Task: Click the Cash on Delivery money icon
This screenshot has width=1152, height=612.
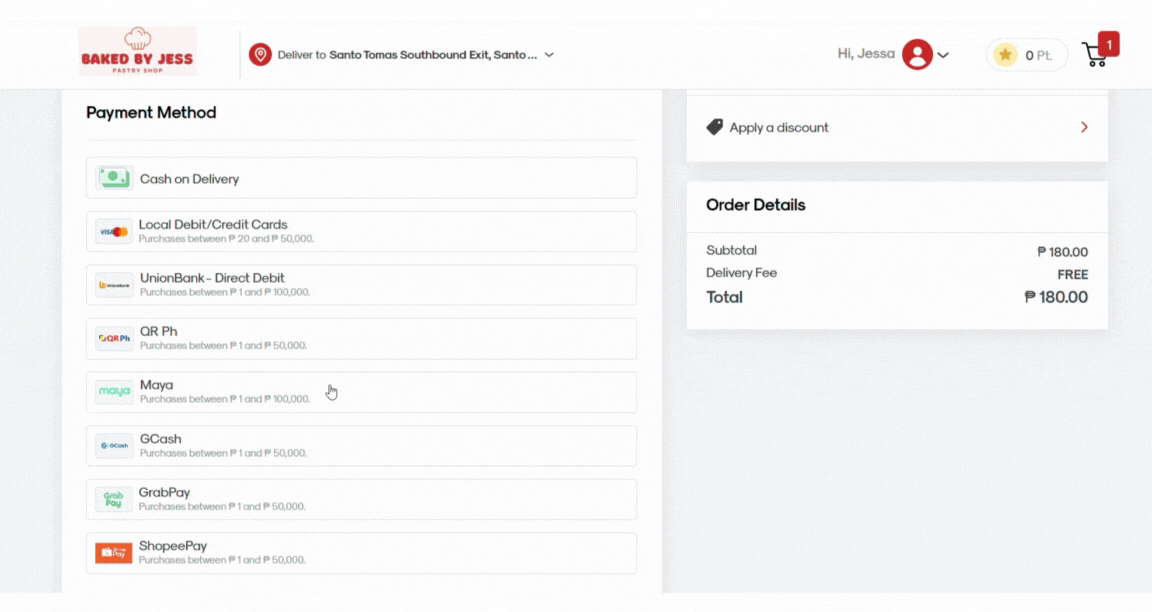Action: point(114,178)
